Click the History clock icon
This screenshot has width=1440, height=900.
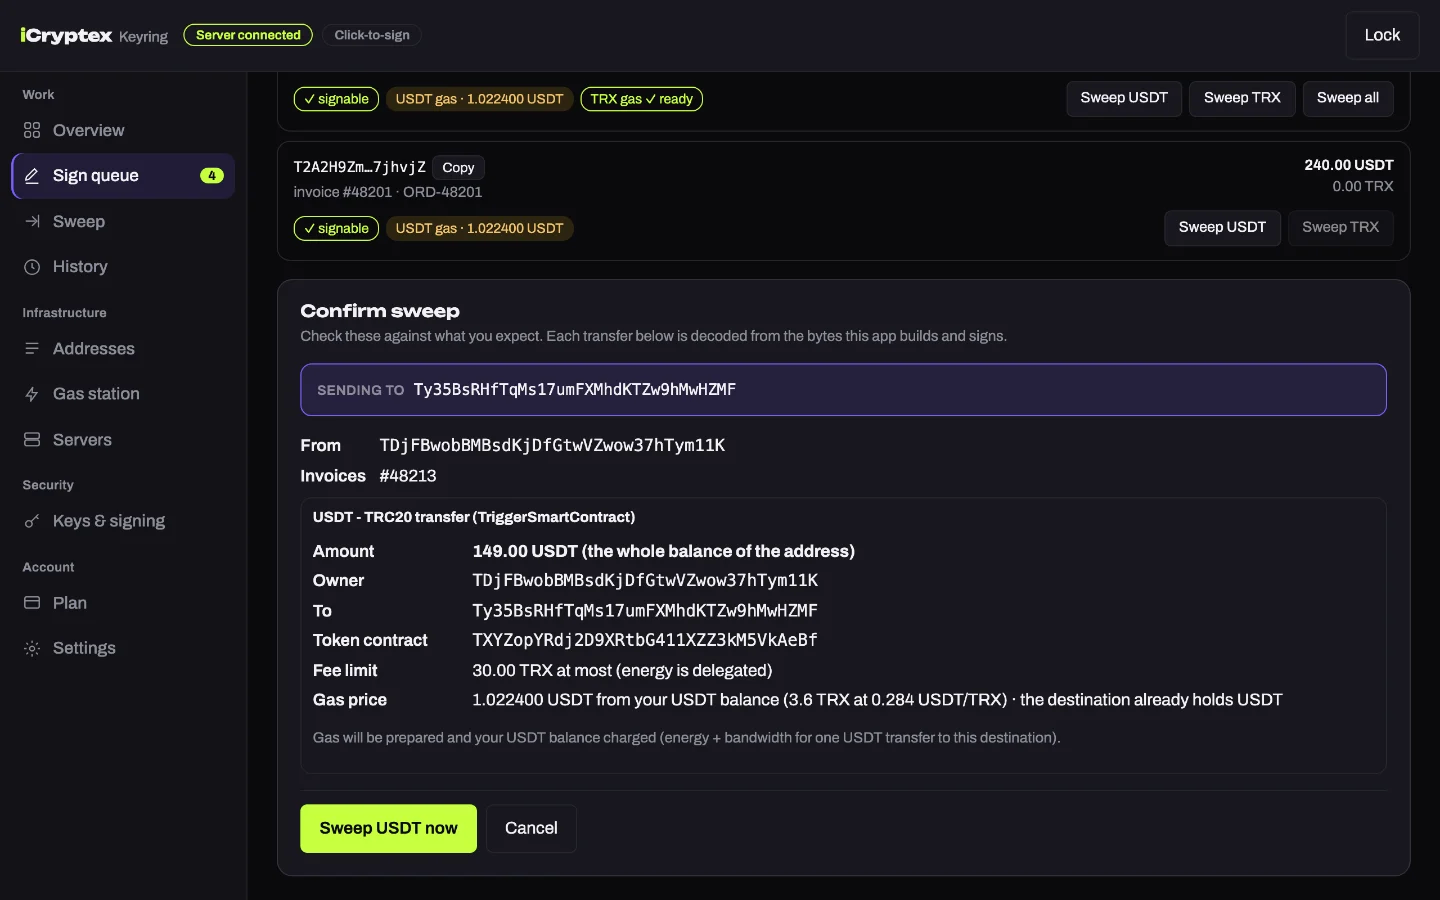[32, 267]
